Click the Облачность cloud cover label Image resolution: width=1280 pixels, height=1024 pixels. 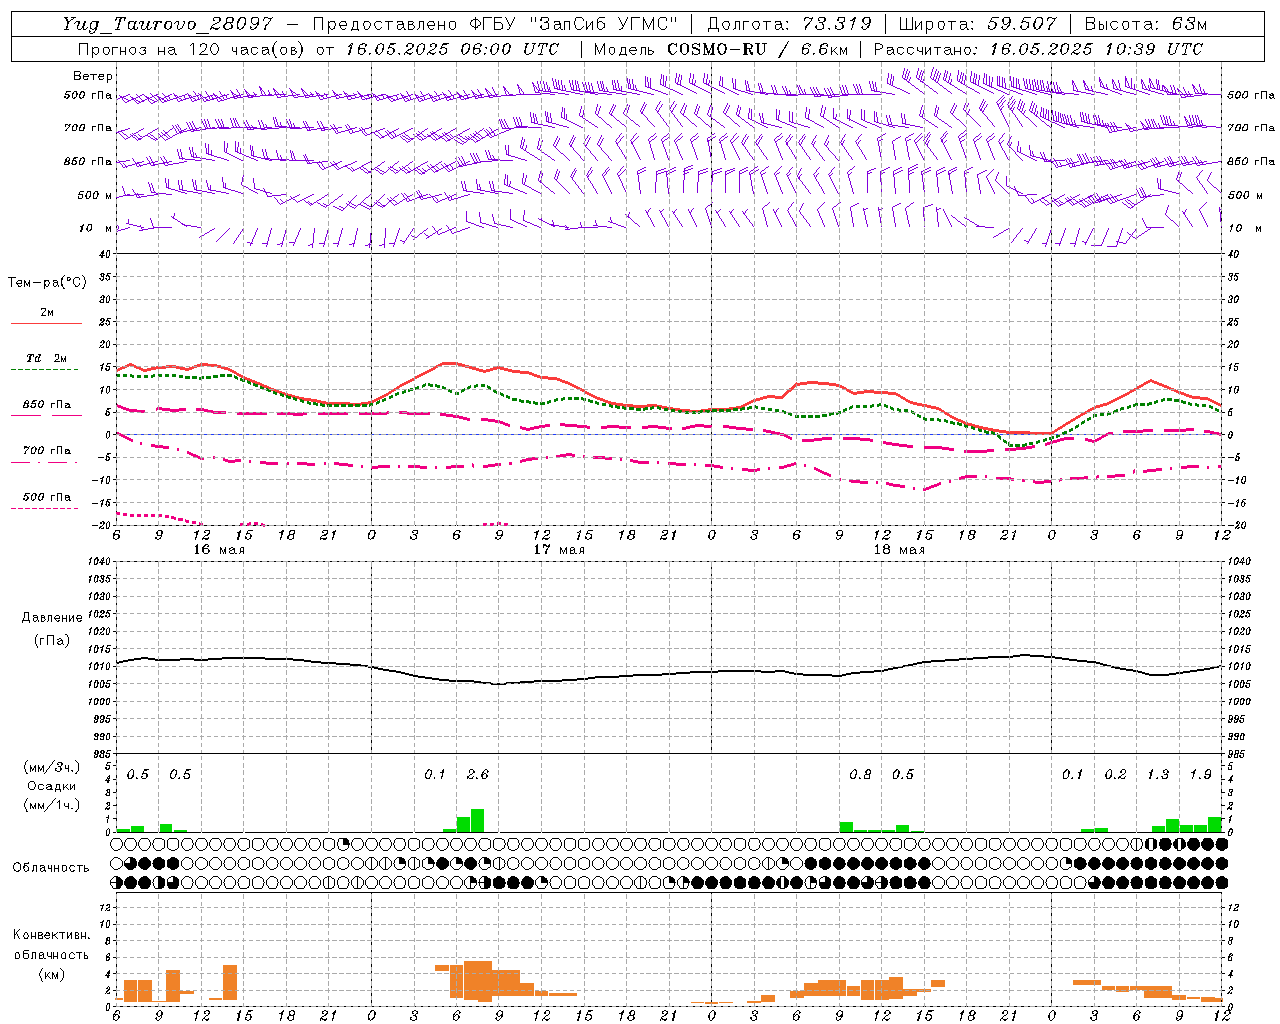[x=51, y=867]
